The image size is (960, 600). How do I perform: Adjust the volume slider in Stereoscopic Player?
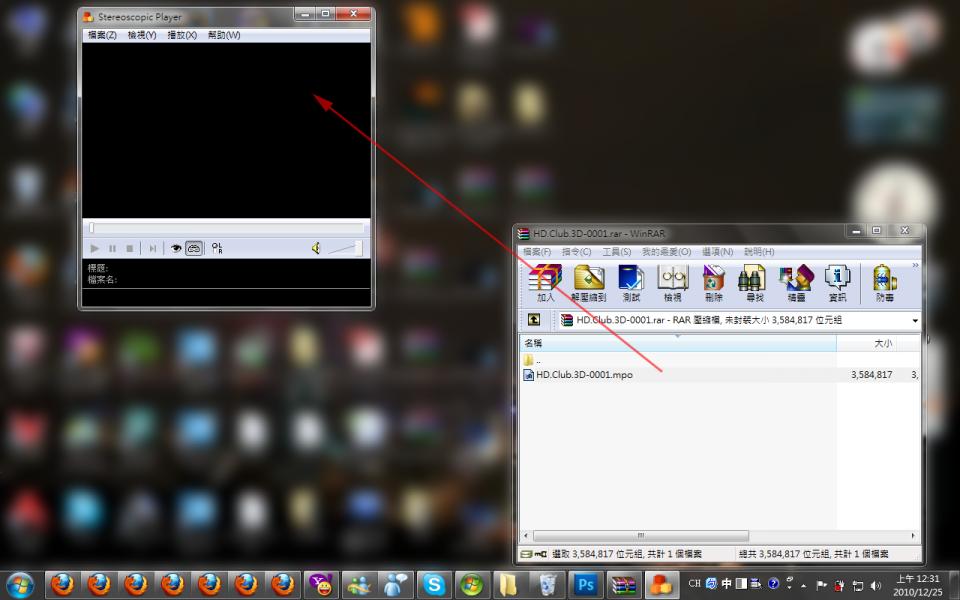[x=345, y=248]
